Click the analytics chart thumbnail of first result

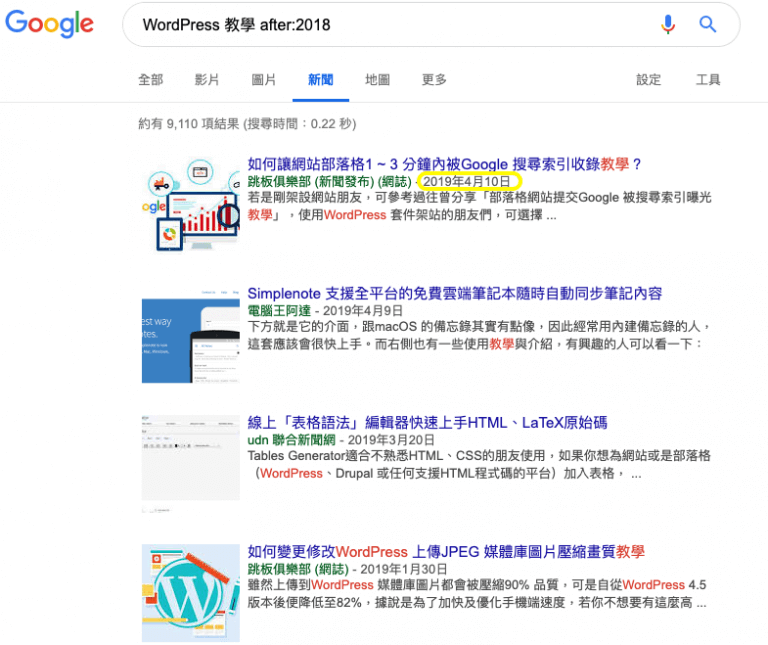[191, 204]
